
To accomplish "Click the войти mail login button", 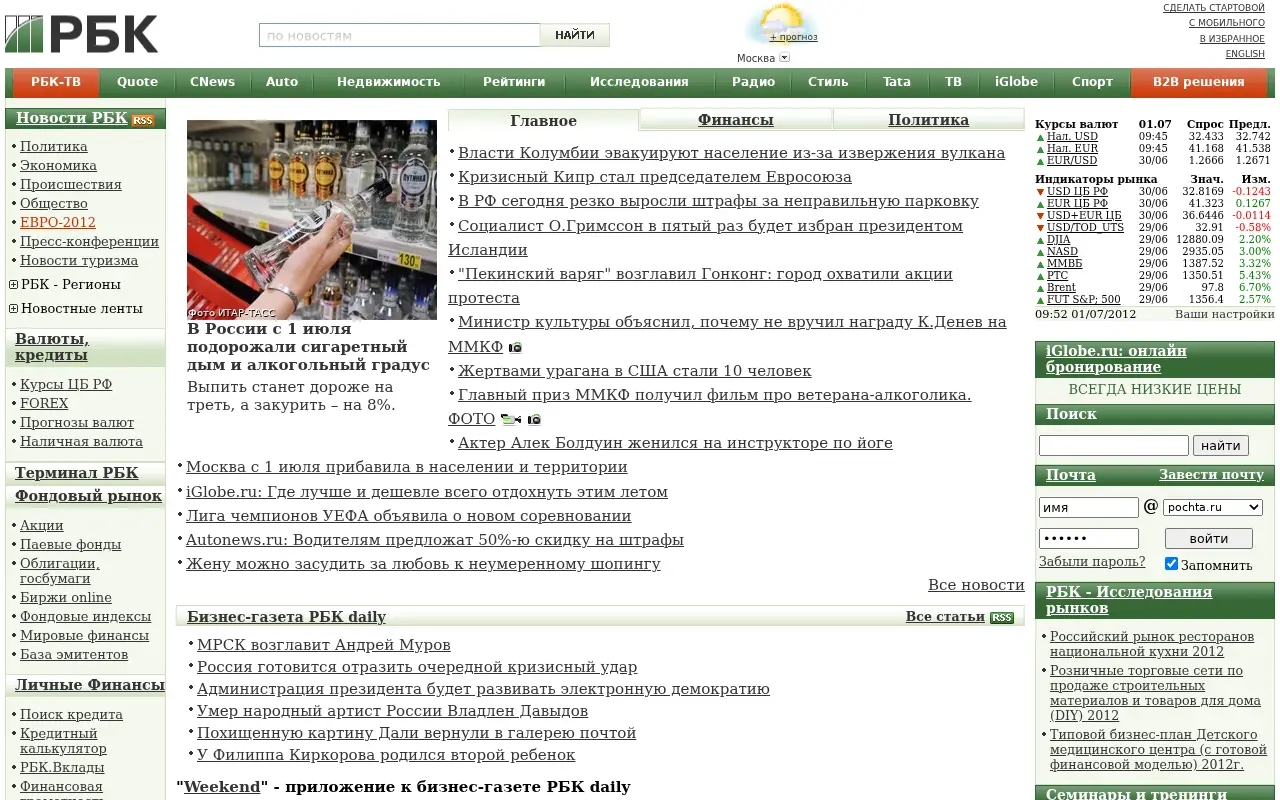I will tap(1209, 539).
